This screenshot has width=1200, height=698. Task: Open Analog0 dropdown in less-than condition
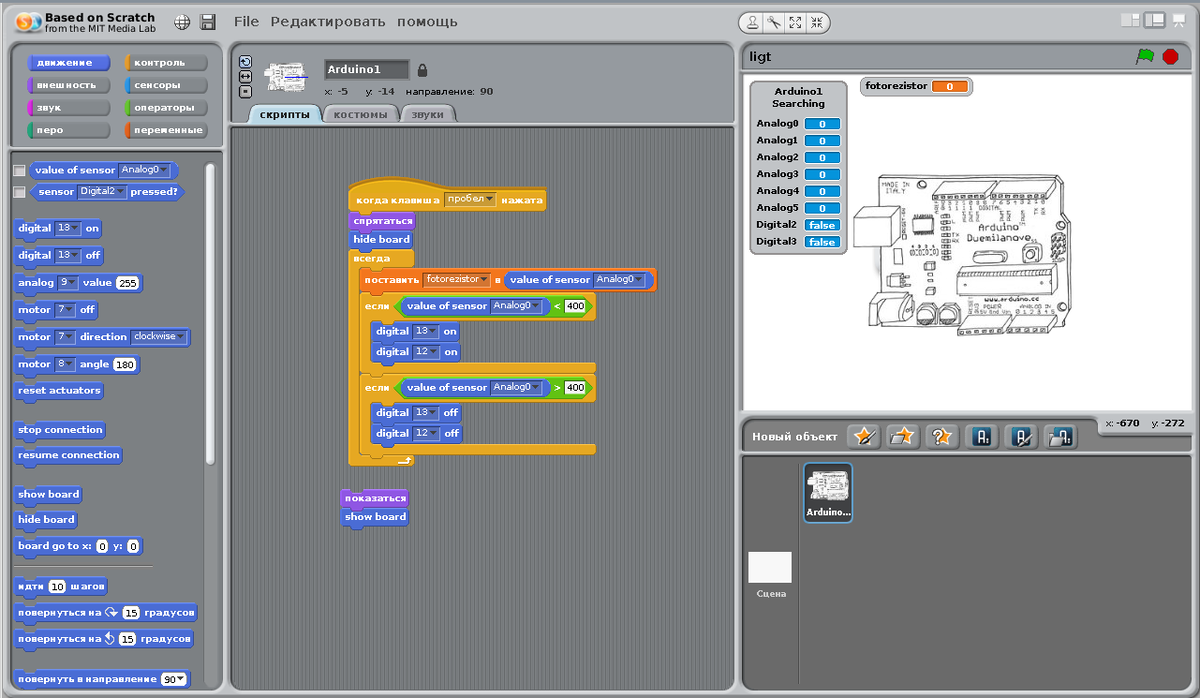(x=516, y=306)
